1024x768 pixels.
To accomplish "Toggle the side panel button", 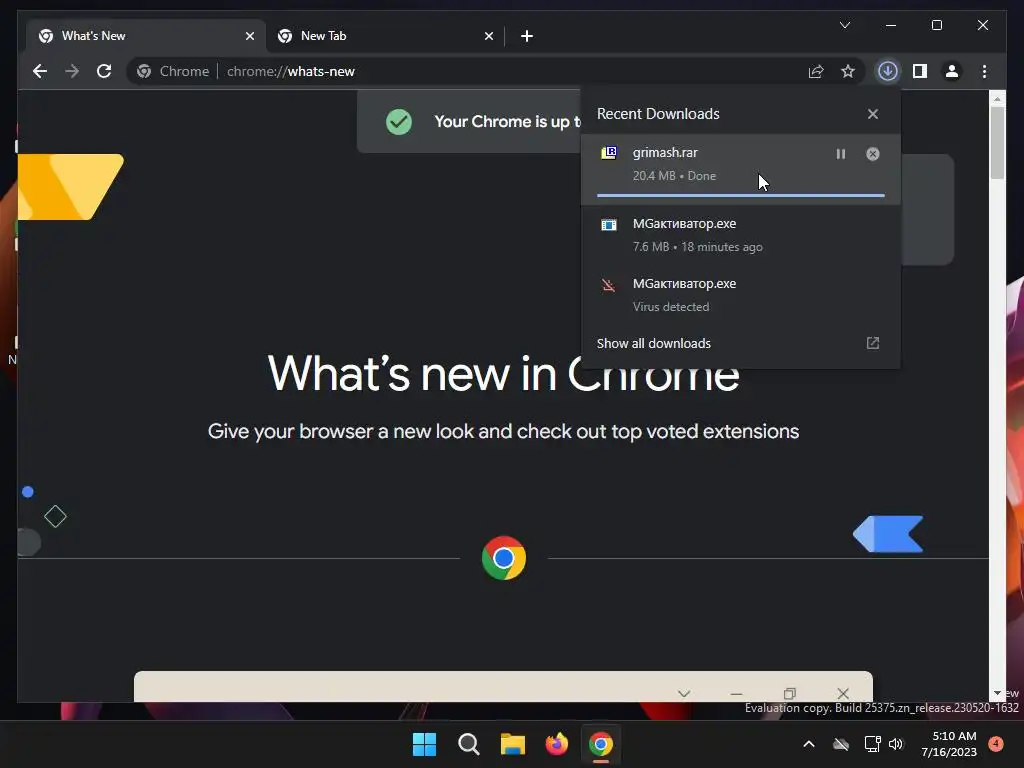I will coord(920,71).
